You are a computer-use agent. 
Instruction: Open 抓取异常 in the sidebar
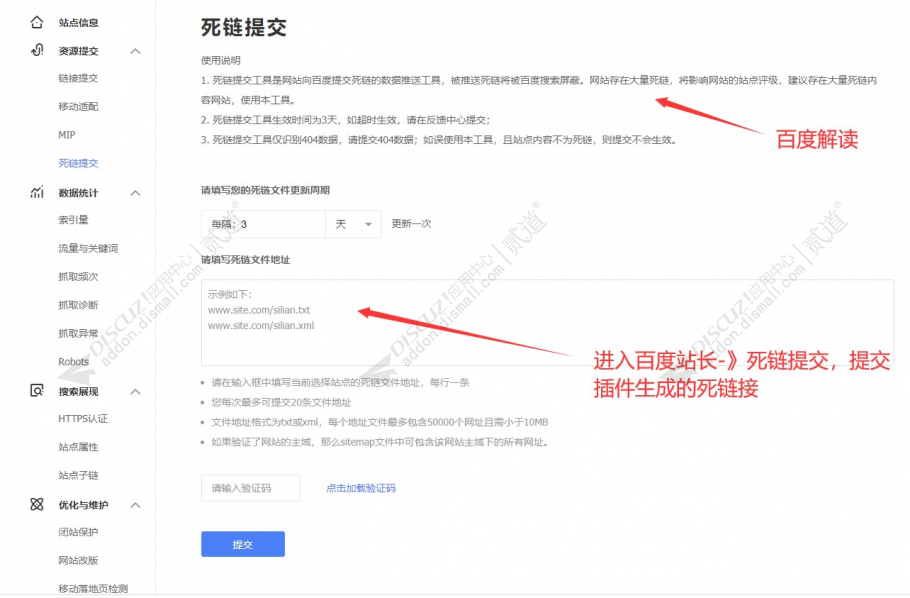pyautogui.click(x=78, y=333)
